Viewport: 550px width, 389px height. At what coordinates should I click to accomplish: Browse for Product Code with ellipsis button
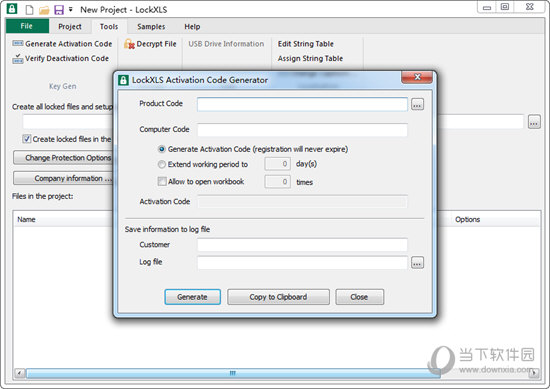click(x=417, y=104)
